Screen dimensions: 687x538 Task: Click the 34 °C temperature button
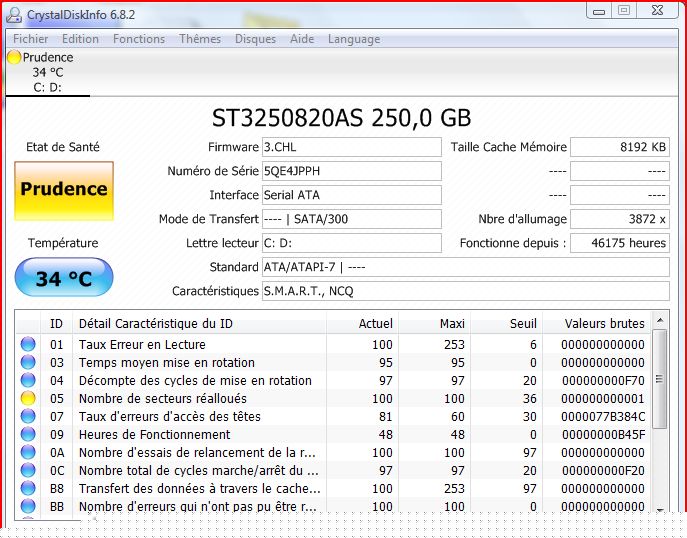(x=64, y=277)
